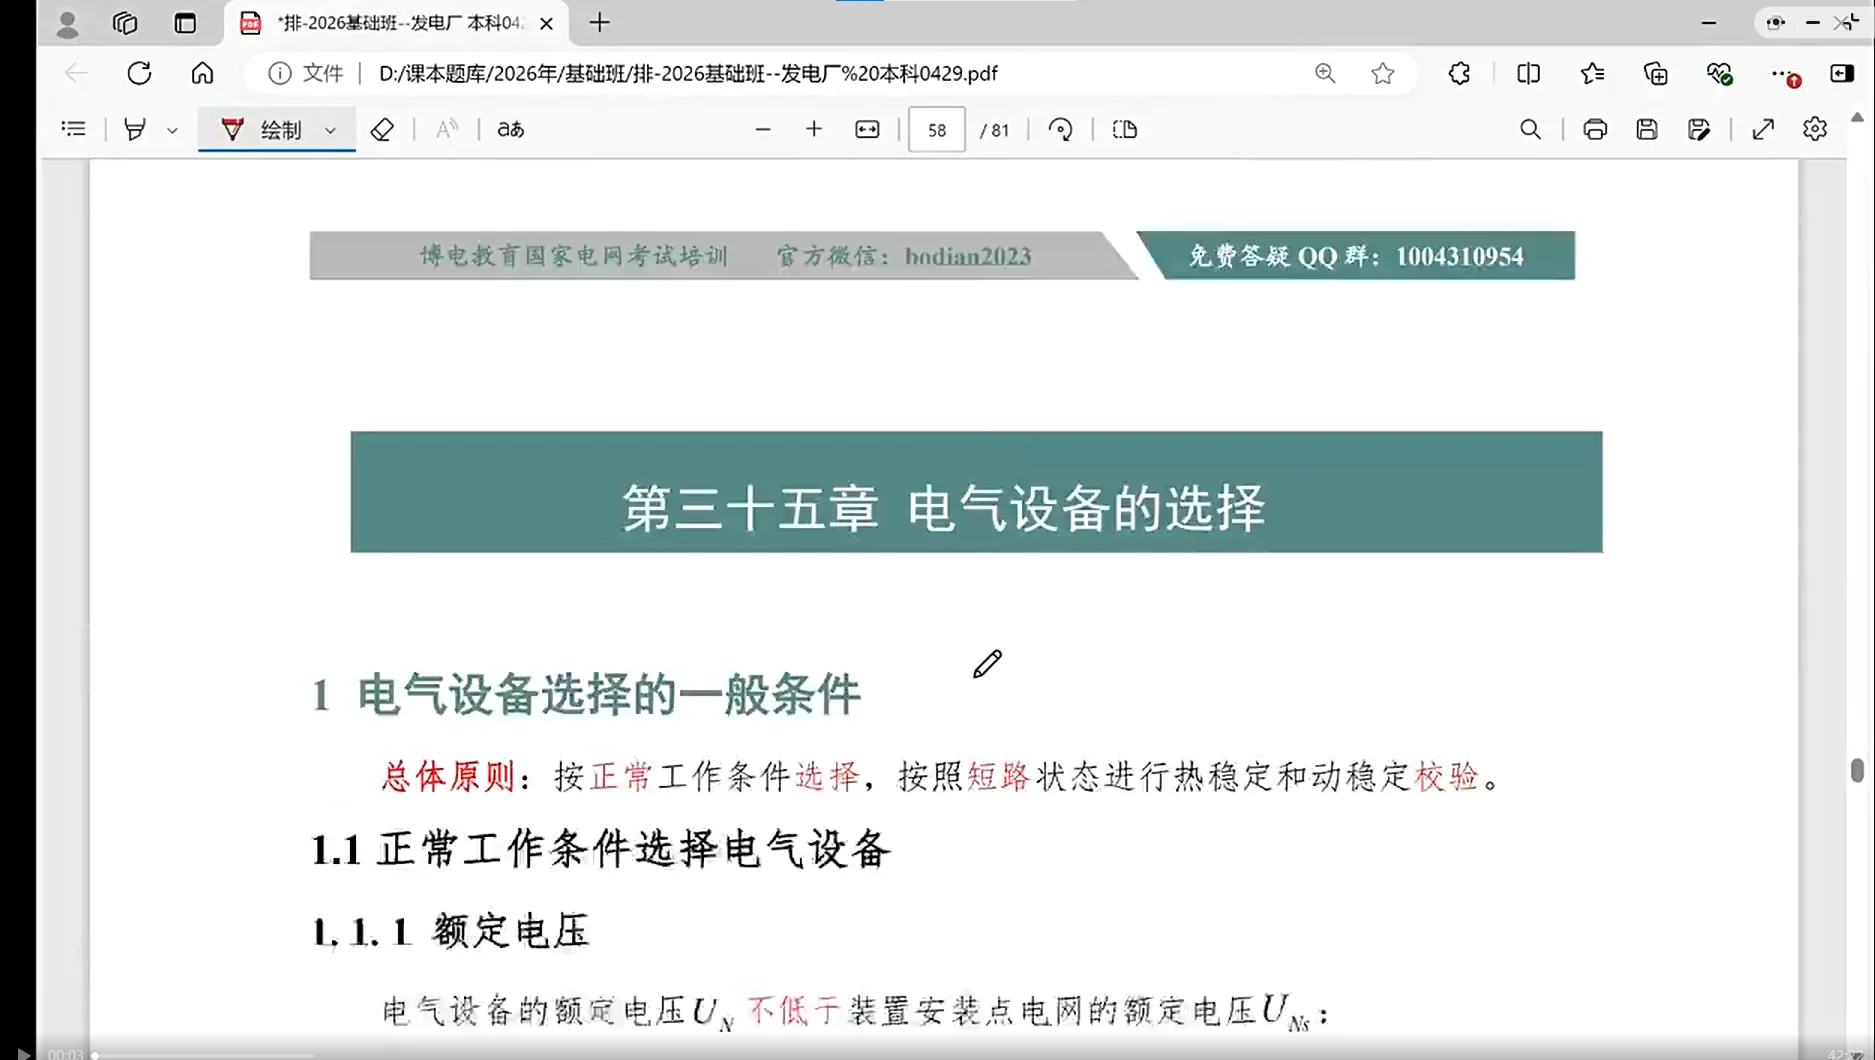Click the red words 不低于

pos(794,1012)
